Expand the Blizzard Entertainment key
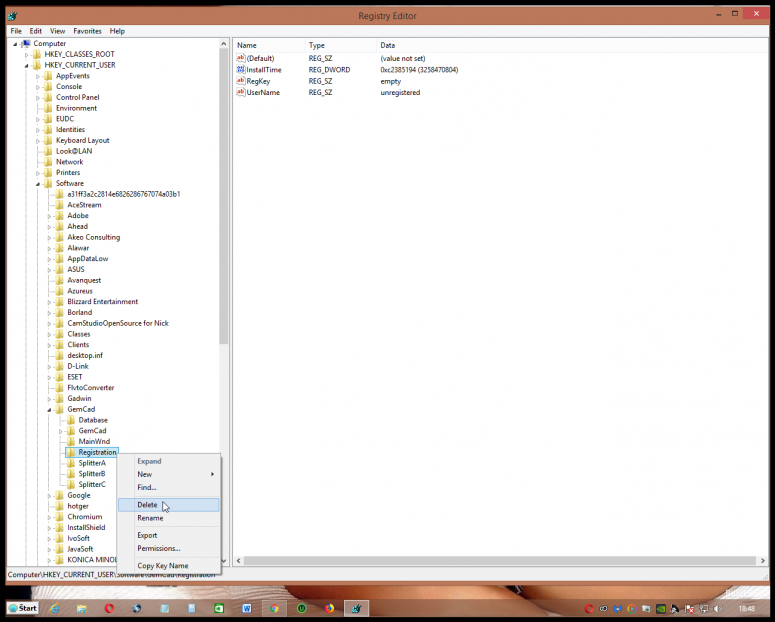The width and height of the screenshot is (775, 622). (x=49, y=302)
